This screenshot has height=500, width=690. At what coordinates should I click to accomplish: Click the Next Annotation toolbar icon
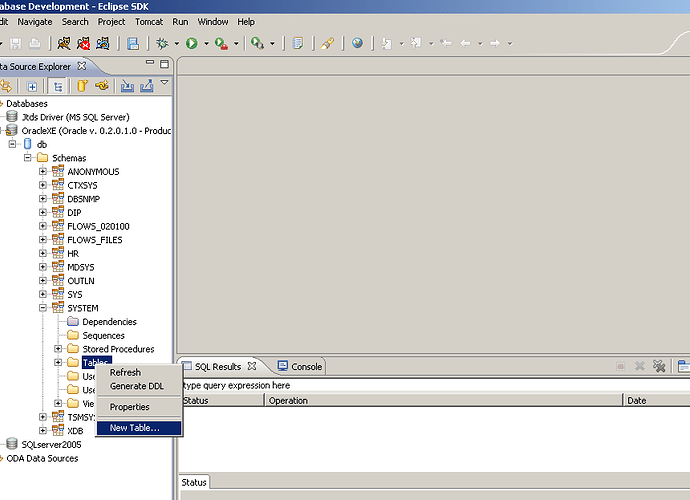click(x=386, y=43)
